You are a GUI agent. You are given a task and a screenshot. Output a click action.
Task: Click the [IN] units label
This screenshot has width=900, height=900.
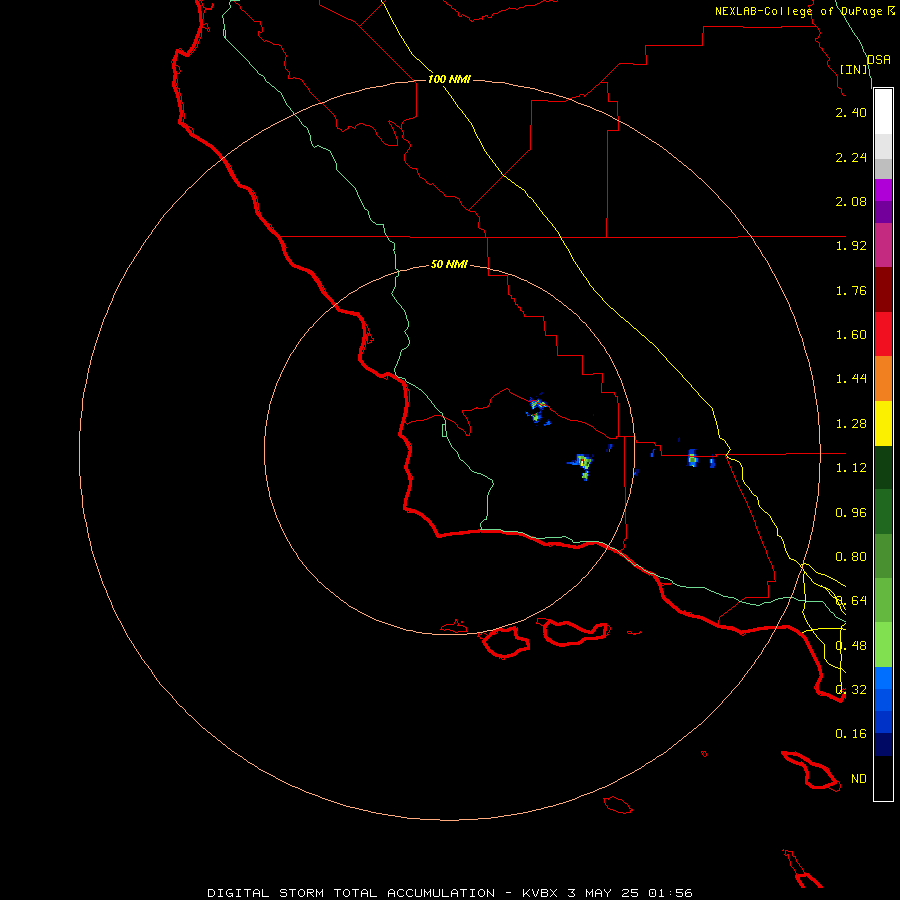coord(854,69)
